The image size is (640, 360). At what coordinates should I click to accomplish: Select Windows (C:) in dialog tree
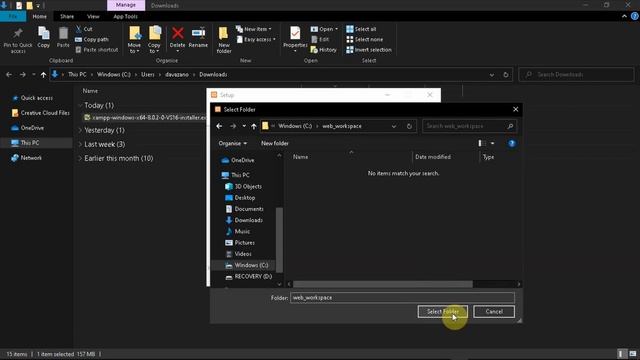tap(251, 265)
